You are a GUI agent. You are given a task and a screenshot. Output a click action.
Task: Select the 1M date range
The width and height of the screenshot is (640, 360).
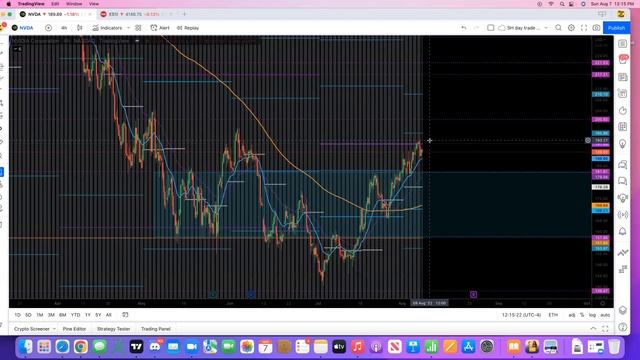tap(40, 315)
